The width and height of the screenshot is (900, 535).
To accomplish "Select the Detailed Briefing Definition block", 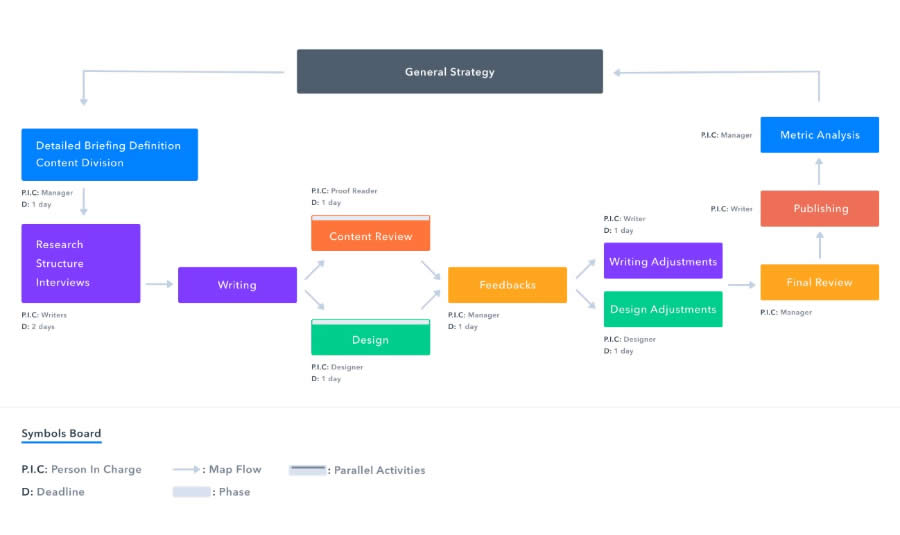I will click(x=110, y=154).
